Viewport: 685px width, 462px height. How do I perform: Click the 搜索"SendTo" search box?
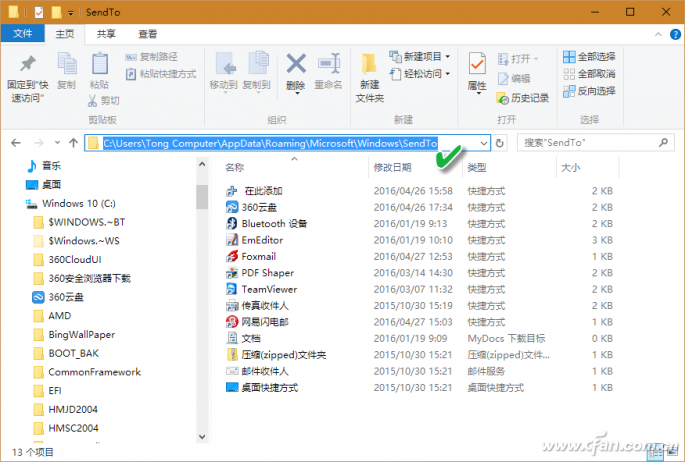pyautogui.click(x=595, y=143)
